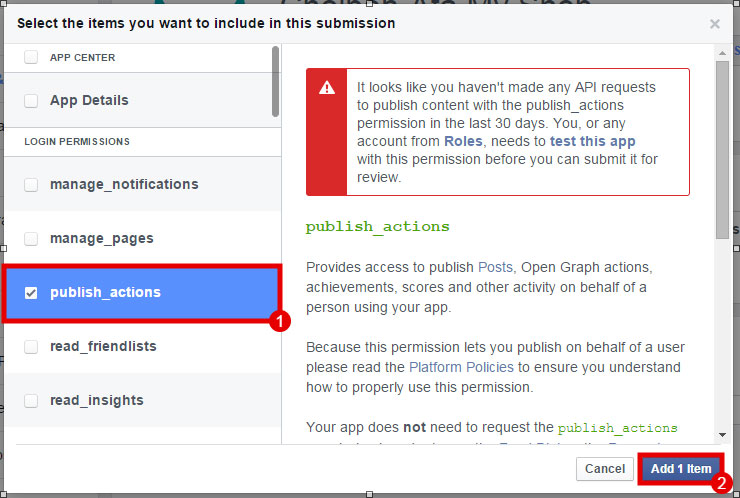Screen dimensions: 740x498
Task: Click the Add 1 Item button
Action: tap(681, 469)
